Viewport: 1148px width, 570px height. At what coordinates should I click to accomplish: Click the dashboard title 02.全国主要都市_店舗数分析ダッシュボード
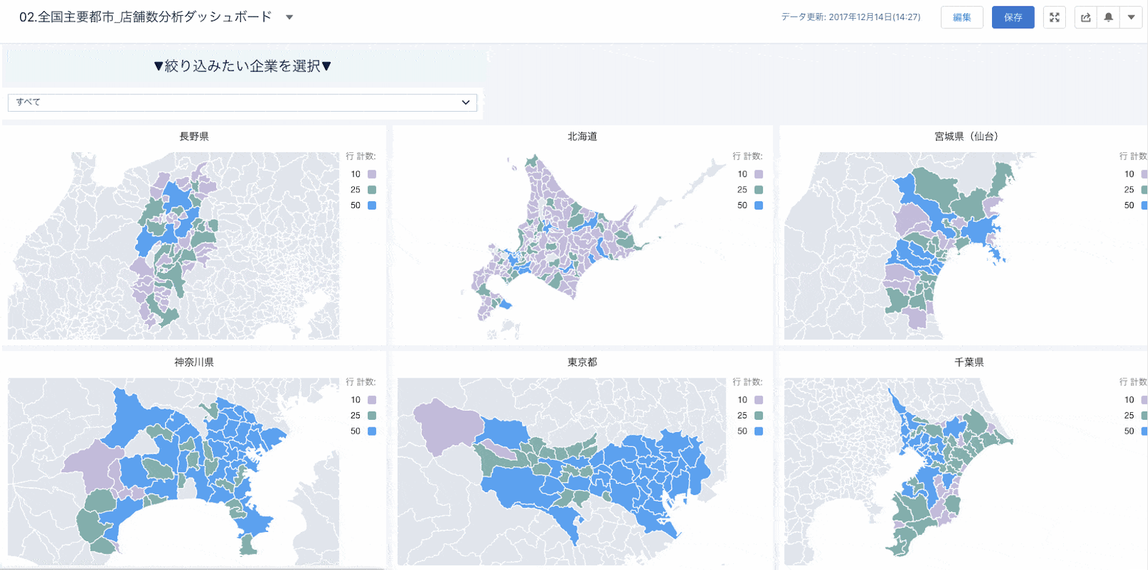coord(146,18)
